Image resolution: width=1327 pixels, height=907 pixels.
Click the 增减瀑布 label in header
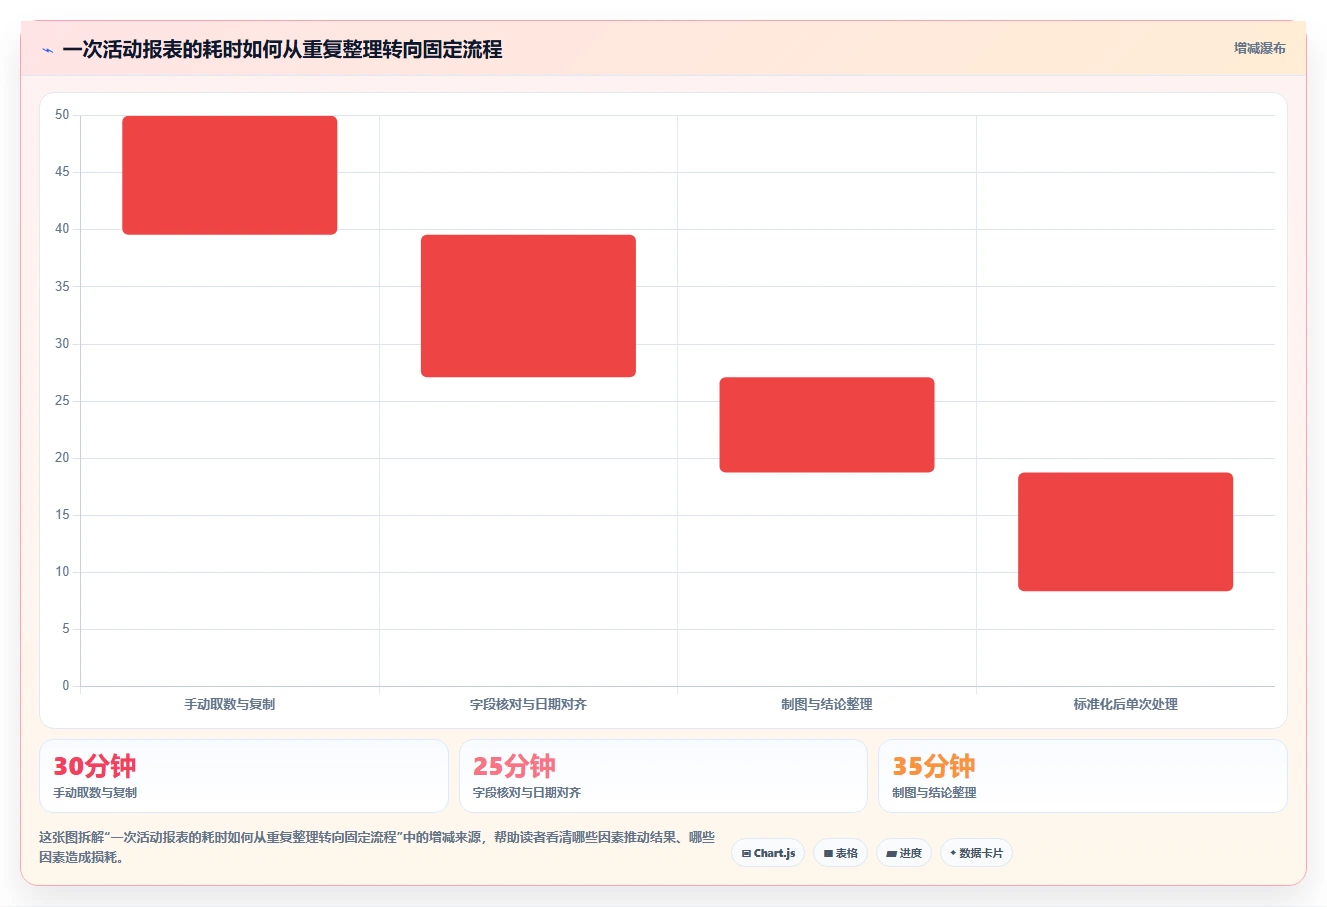pos(1259,48)
